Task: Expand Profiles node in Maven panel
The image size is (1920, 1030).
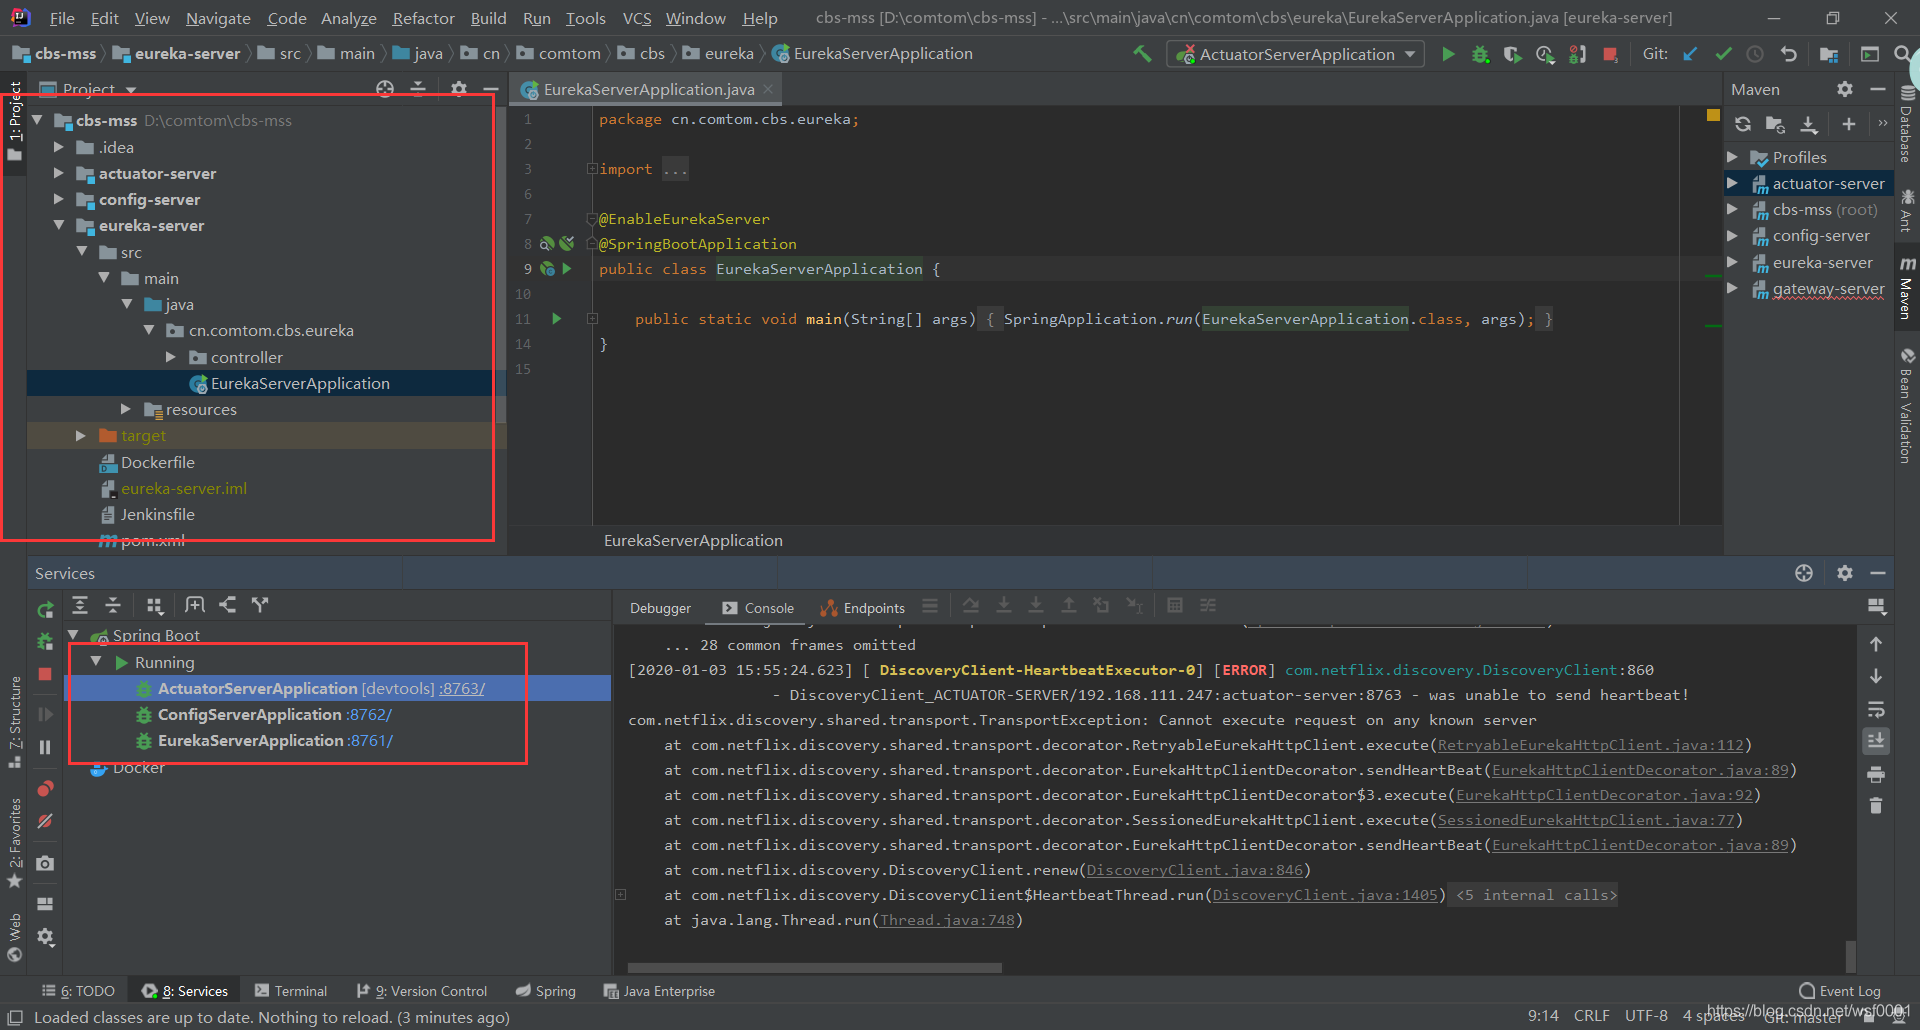Action: (1733, 157)
